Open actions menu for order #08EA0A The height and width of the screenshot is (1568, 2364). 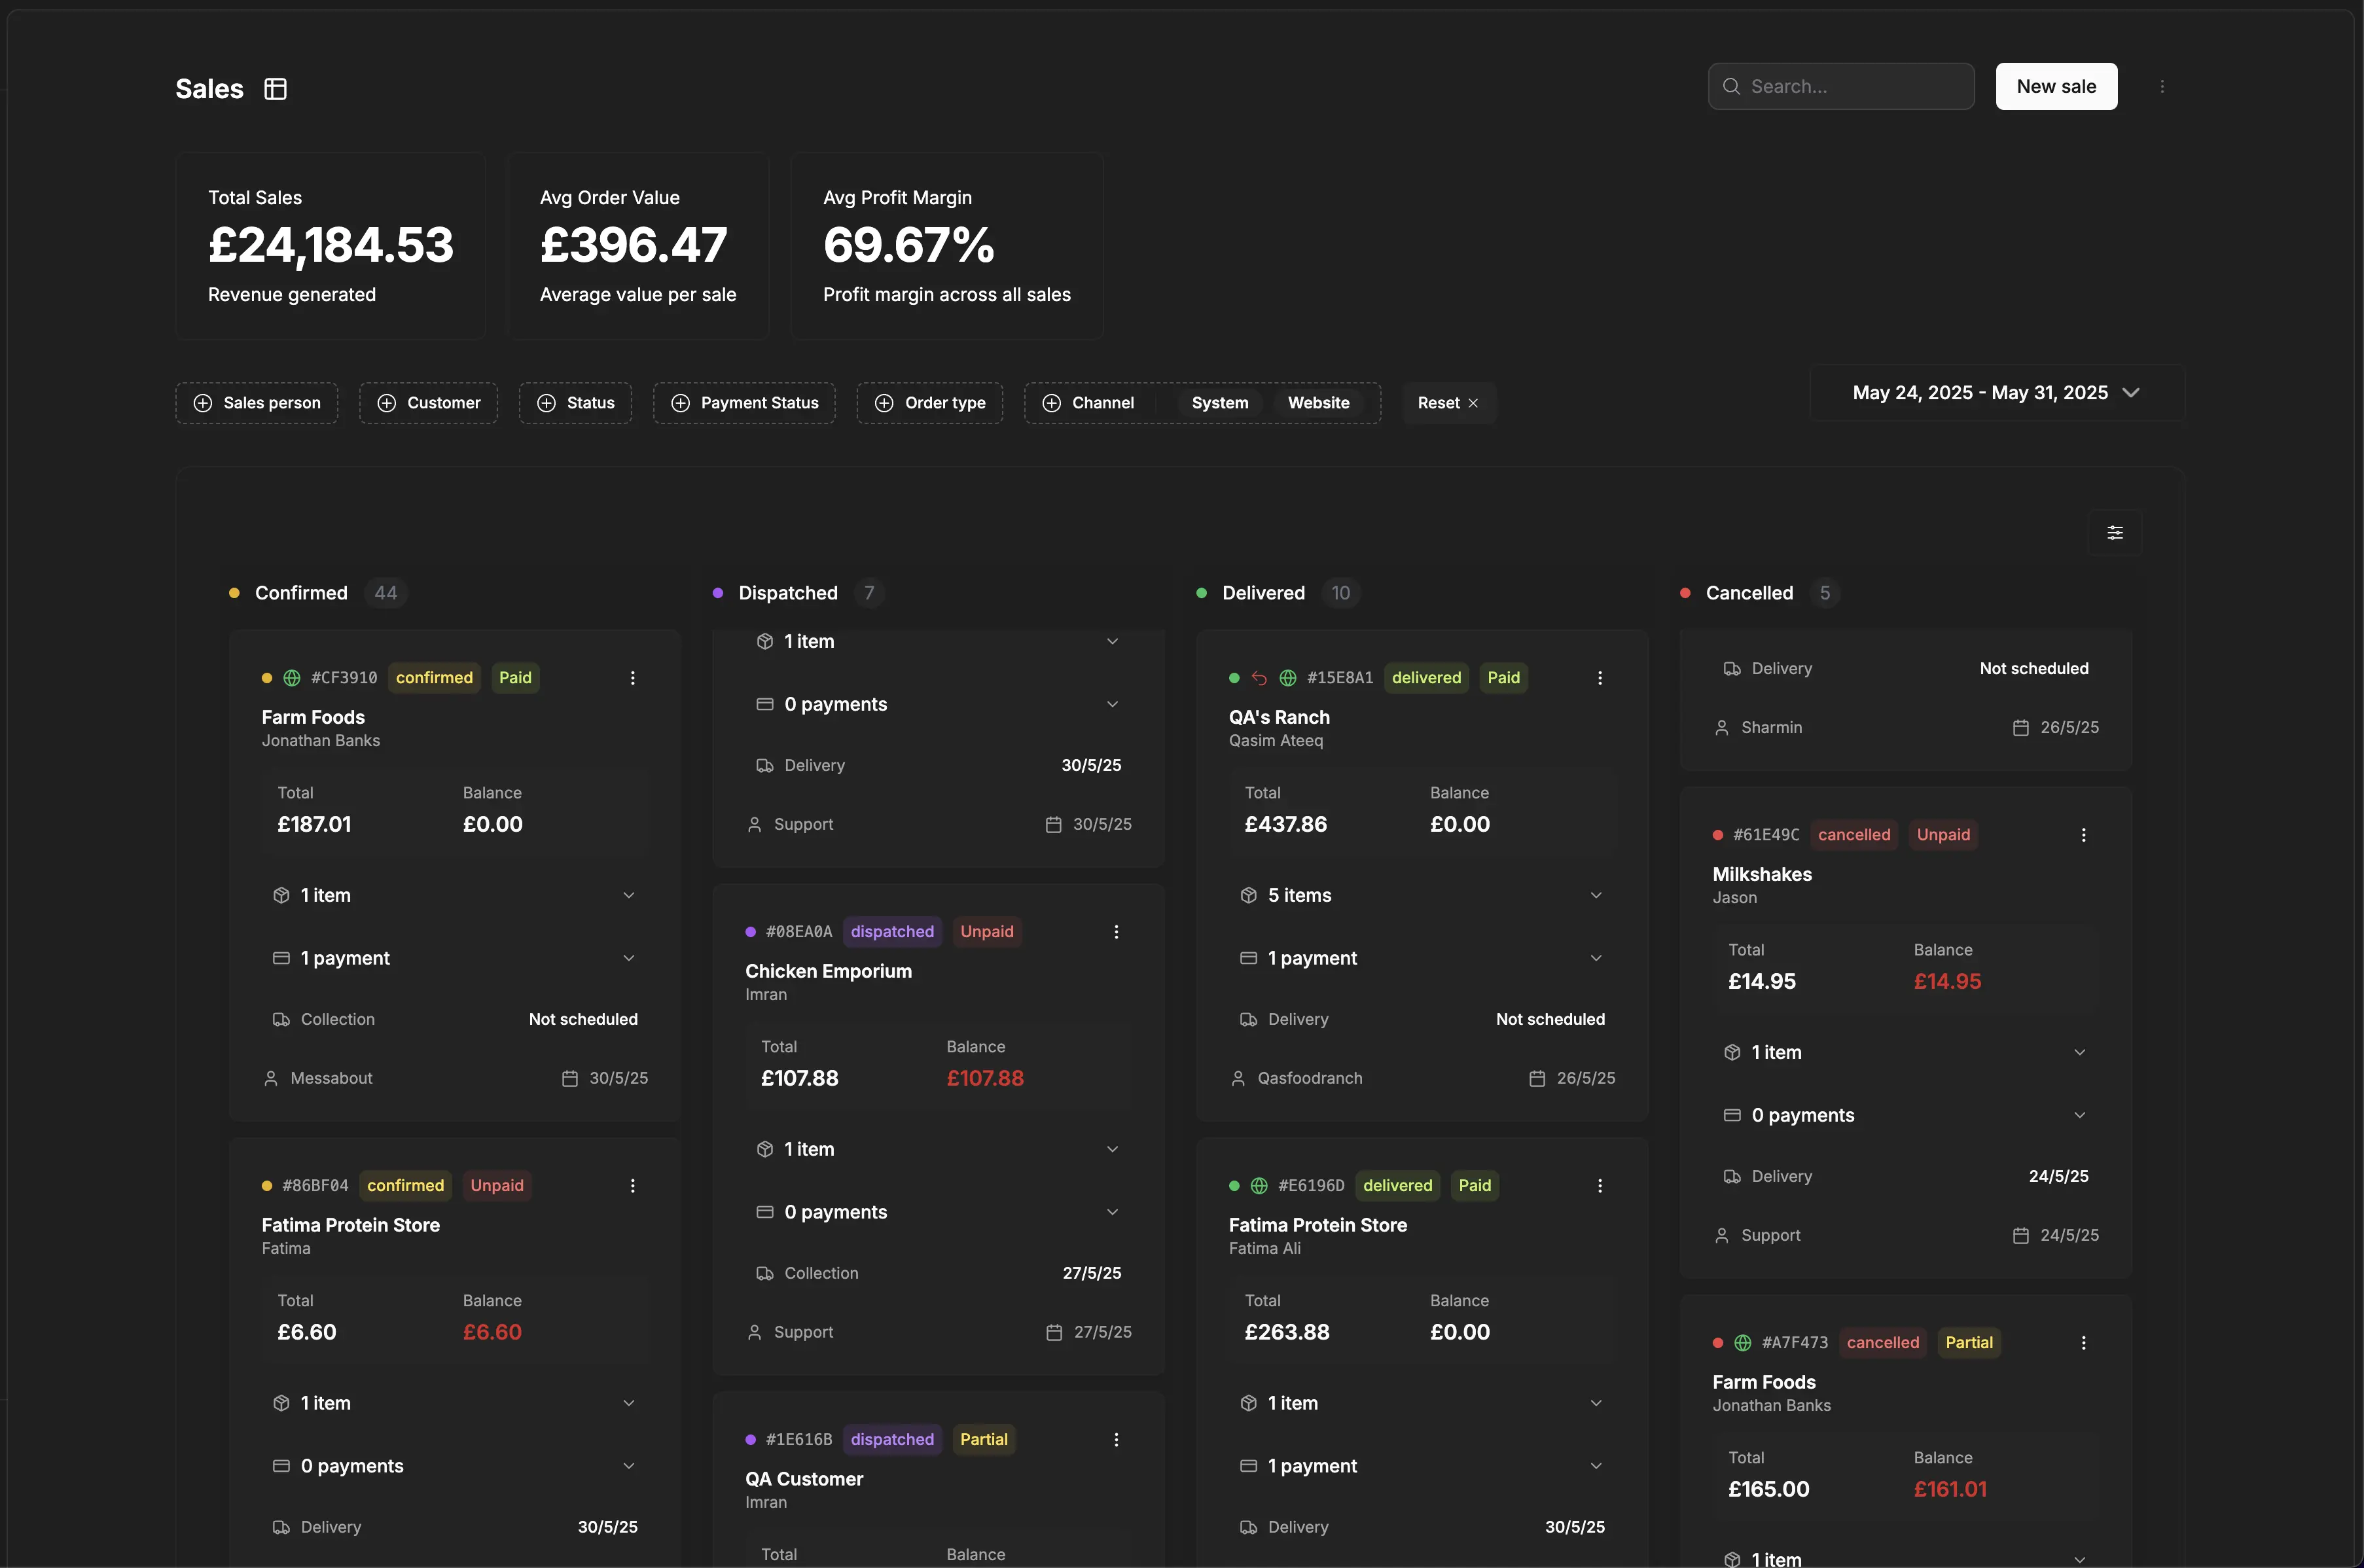pyautogui.click(x=1116, y=932)
